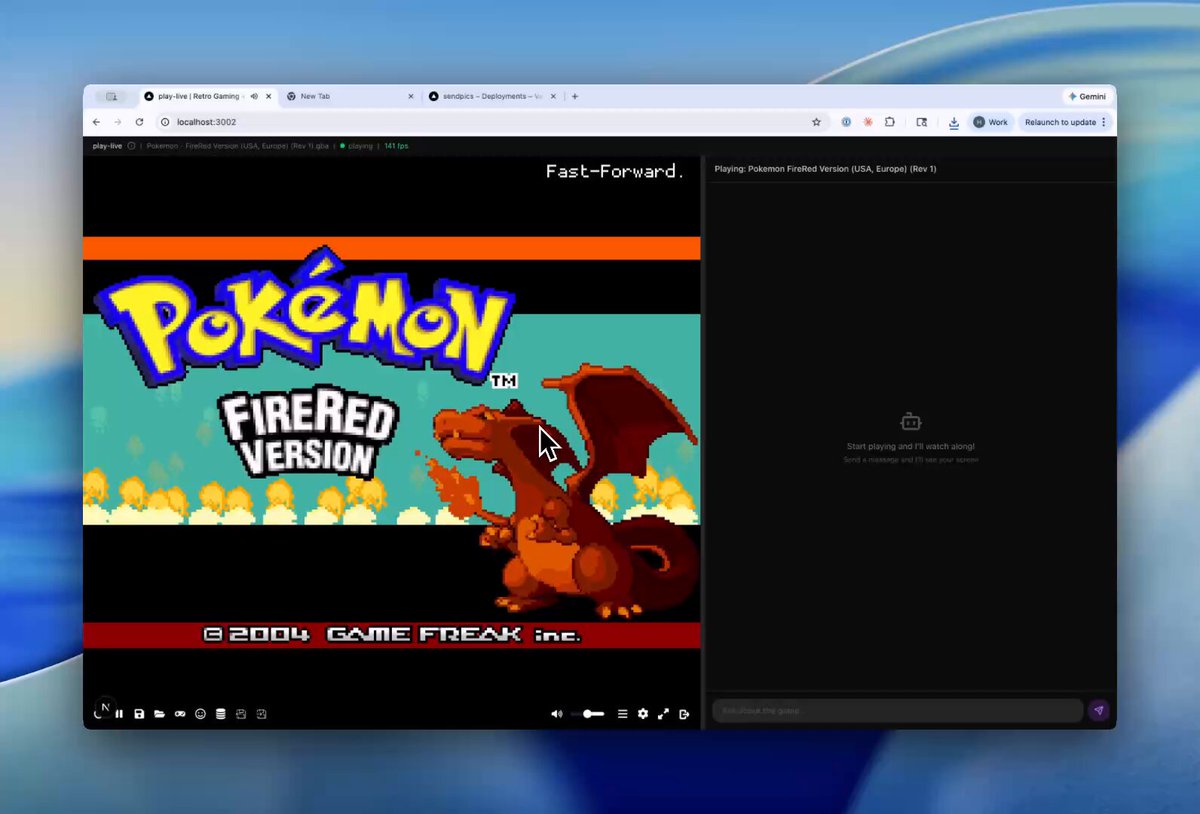1200x814 pixels.
Task: Bookmark the page with the star icon
Action: click(x=816, y=122)
